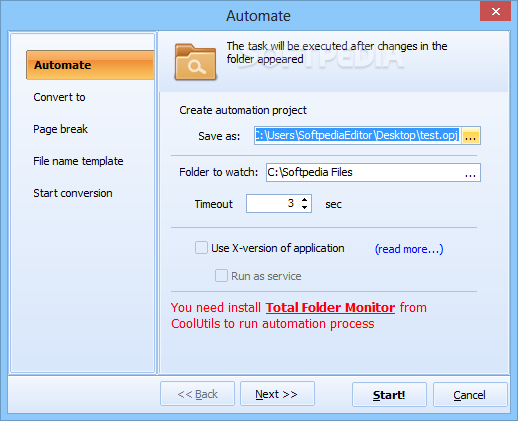
Task: Go to the Next wizard page
Action: pyautogui.click(x=277, y=394)
